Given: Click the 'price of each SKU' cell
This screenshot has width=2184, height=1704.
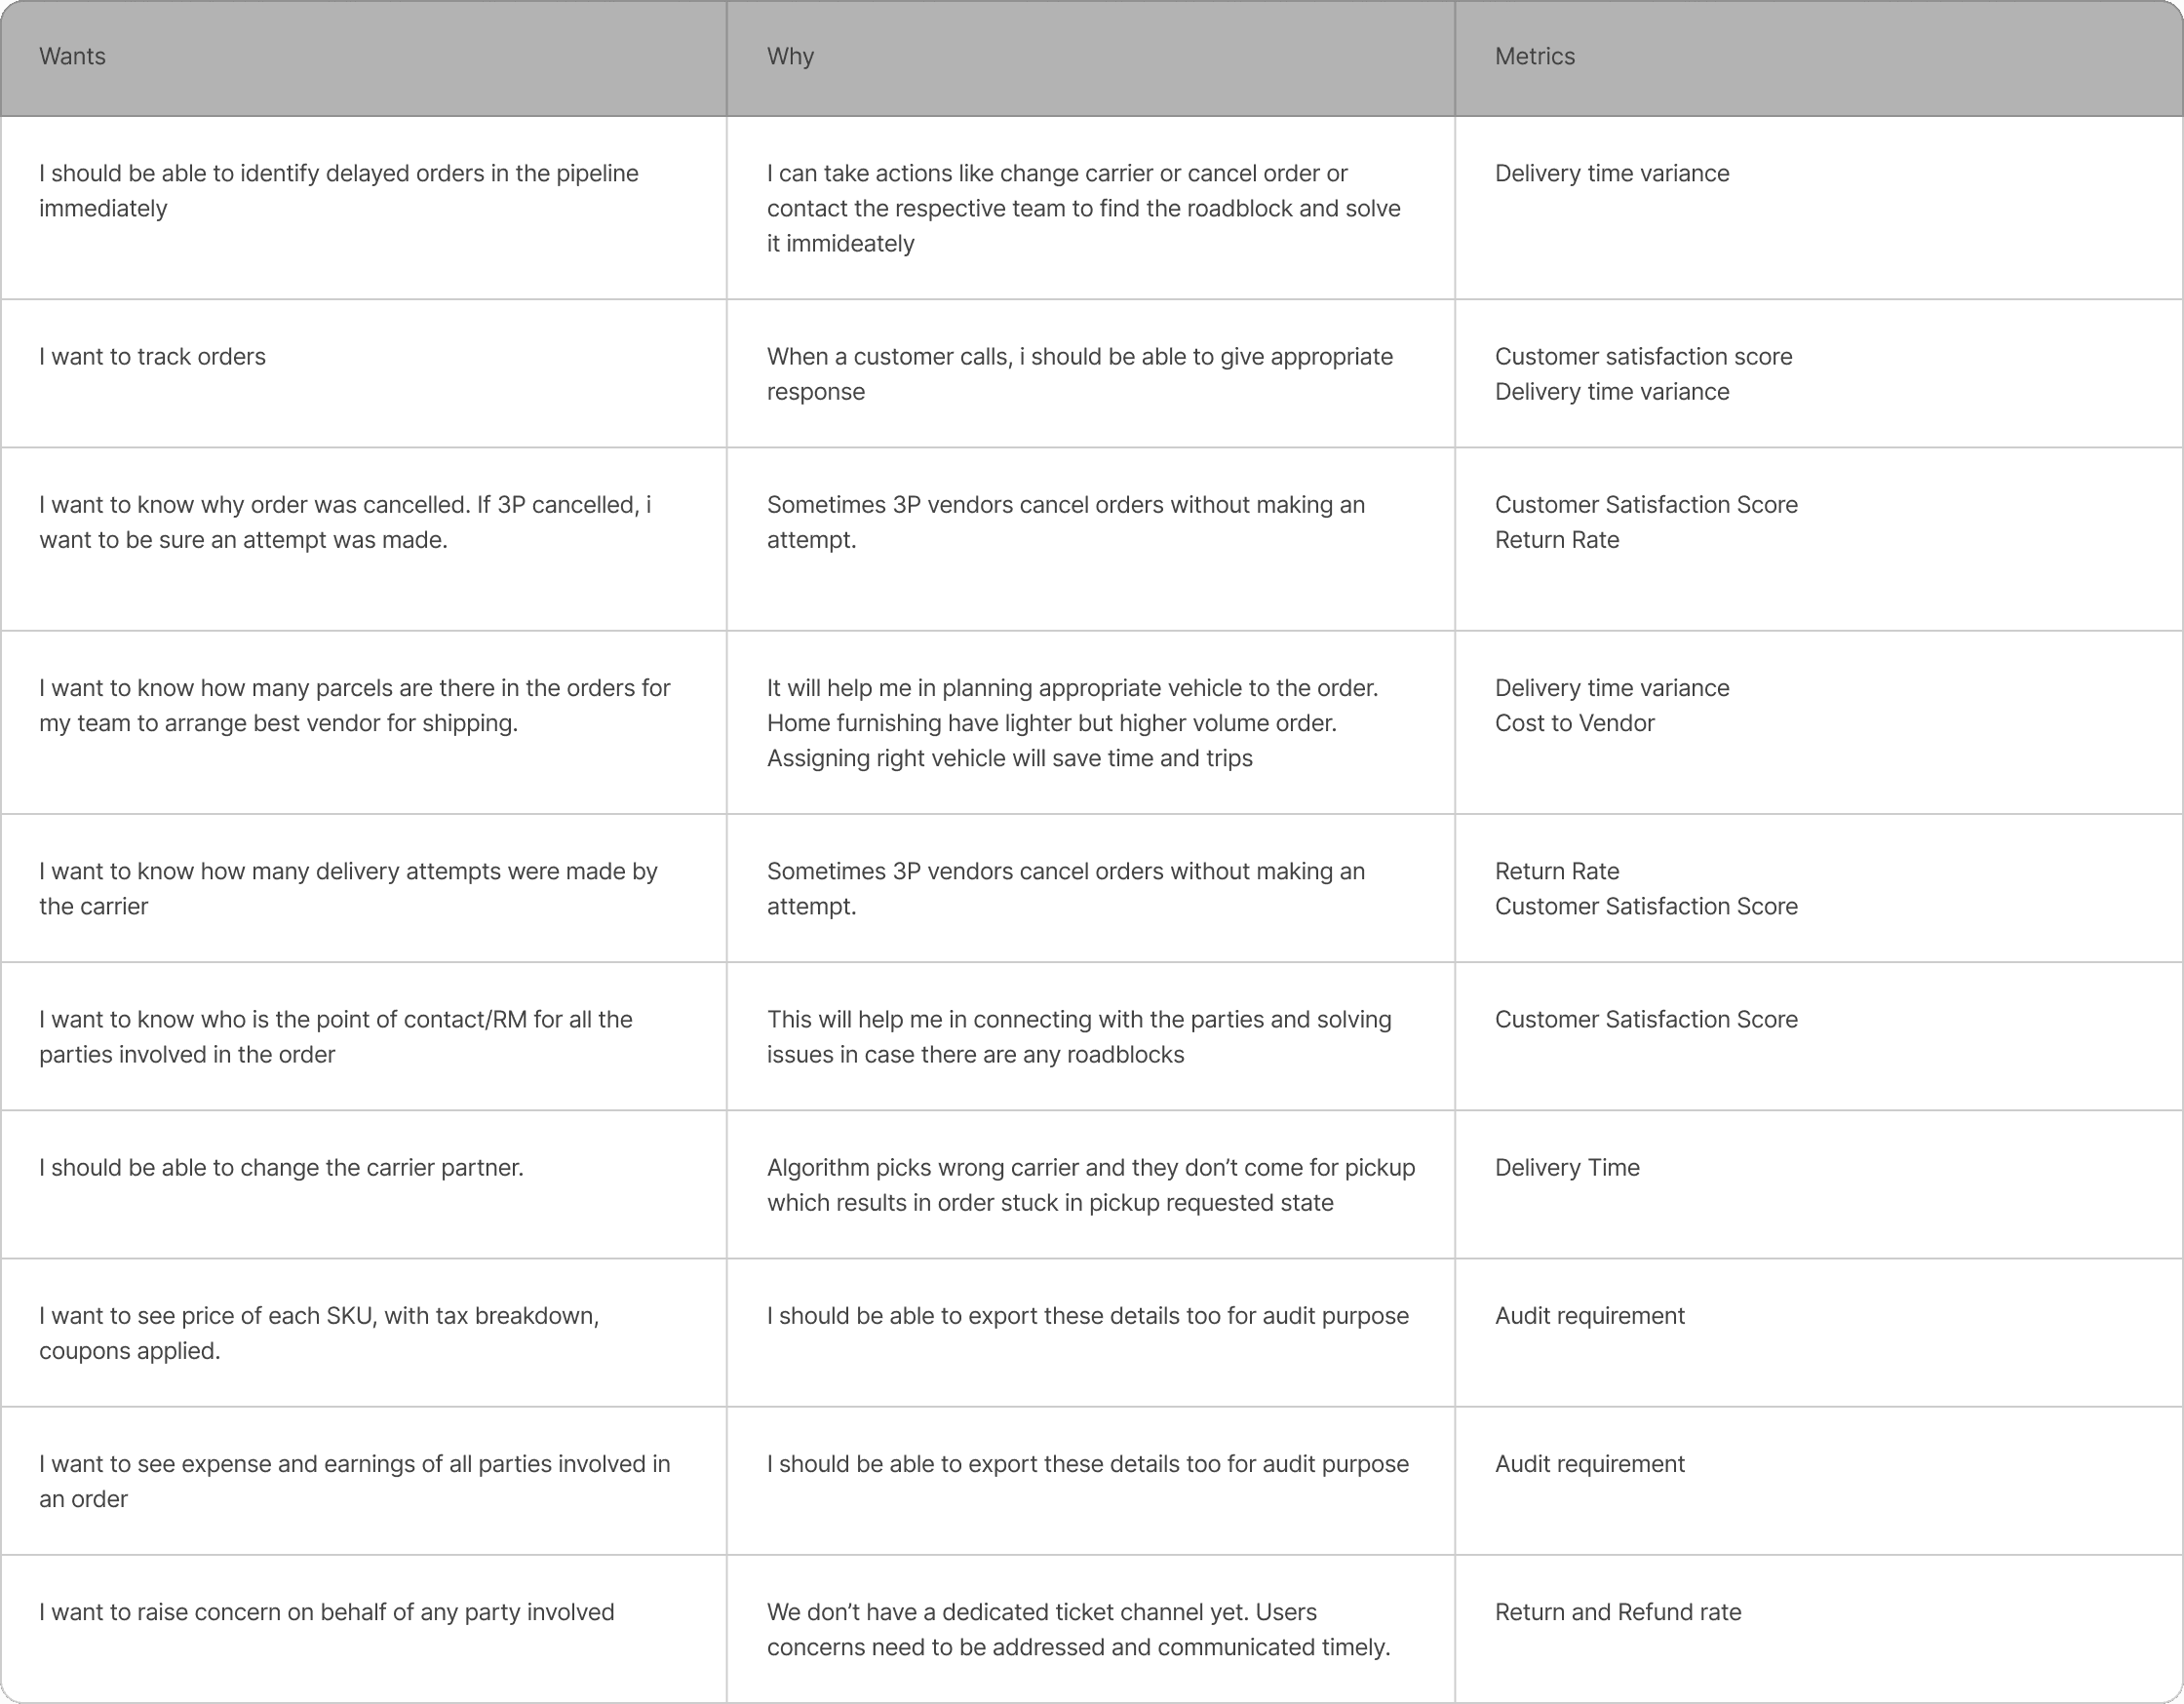Looking at the screenshot, I should tap(364, 1332).
